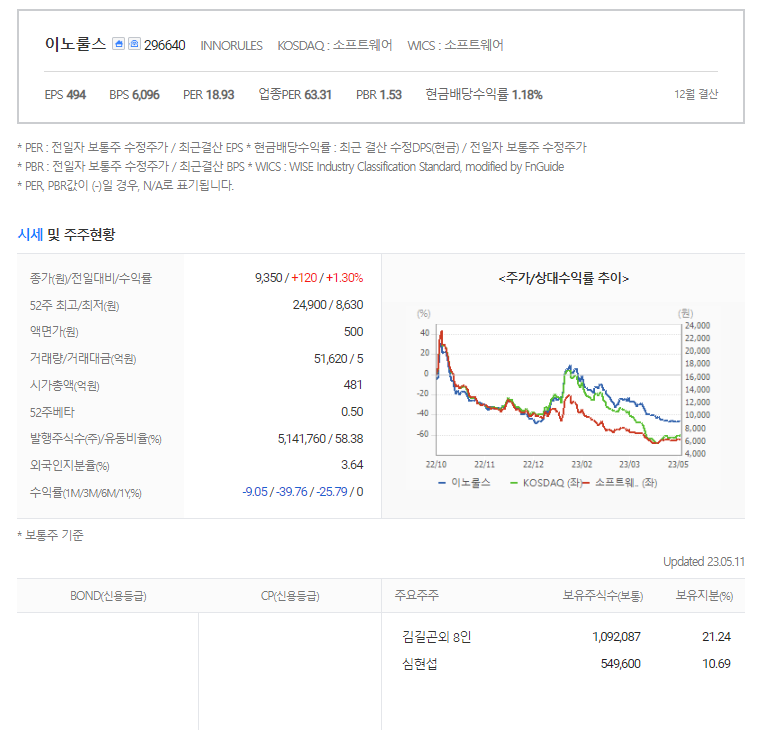Click the 종가(원)/전일대비/수익률 row label
Viewport: 761px width, 730px height.
pos(91,278)
